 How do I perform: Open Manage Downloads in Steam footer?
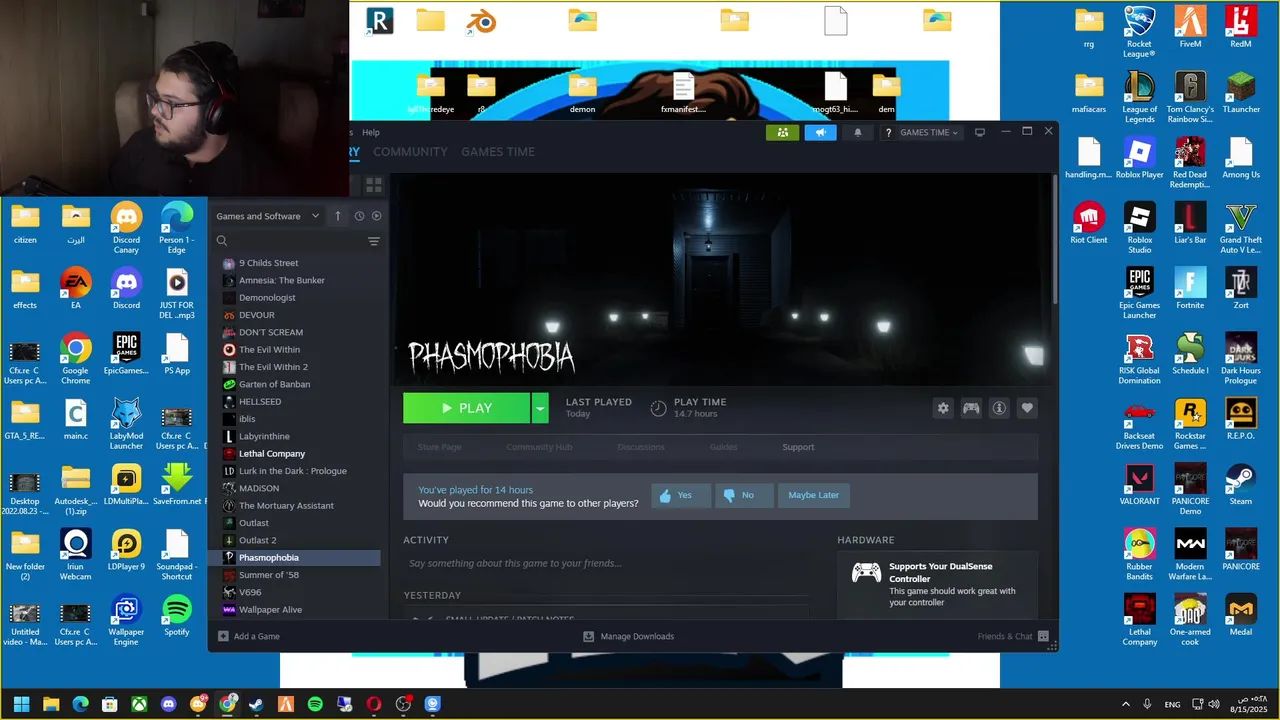pyautogui.click(x=629, y=637)
